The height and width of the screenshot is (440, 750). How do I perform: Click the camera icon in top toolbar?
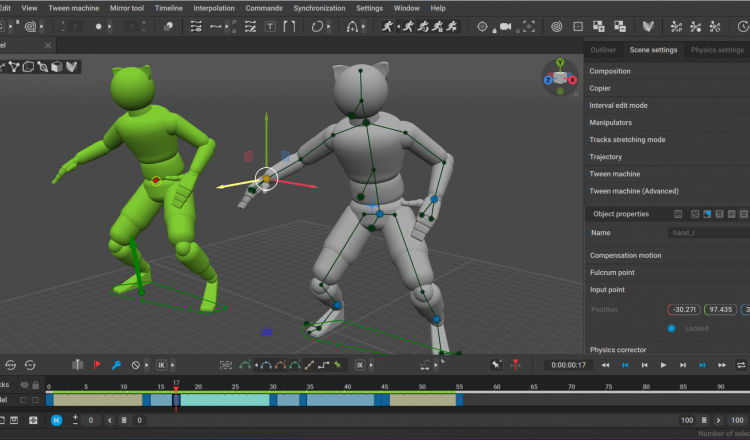click(505, 26)
